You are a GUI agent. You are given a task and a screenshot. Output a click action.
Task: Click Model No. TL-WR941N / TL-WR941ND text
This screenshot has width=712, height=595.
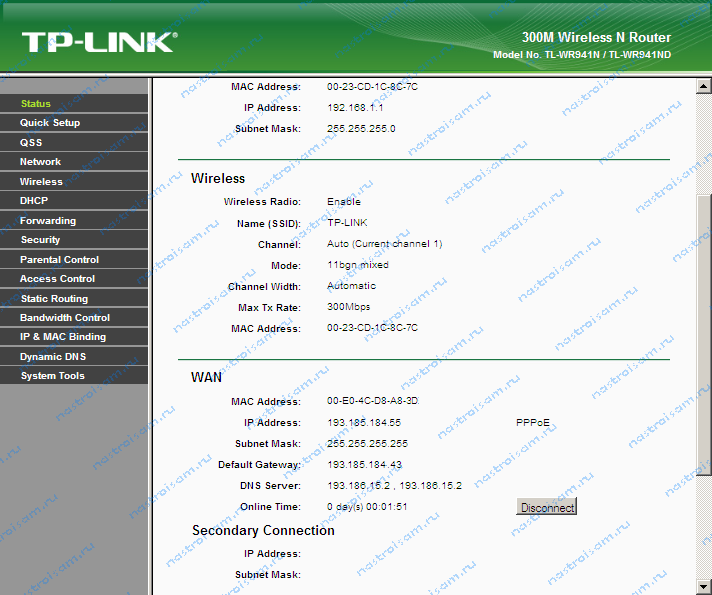coord(582,55)
